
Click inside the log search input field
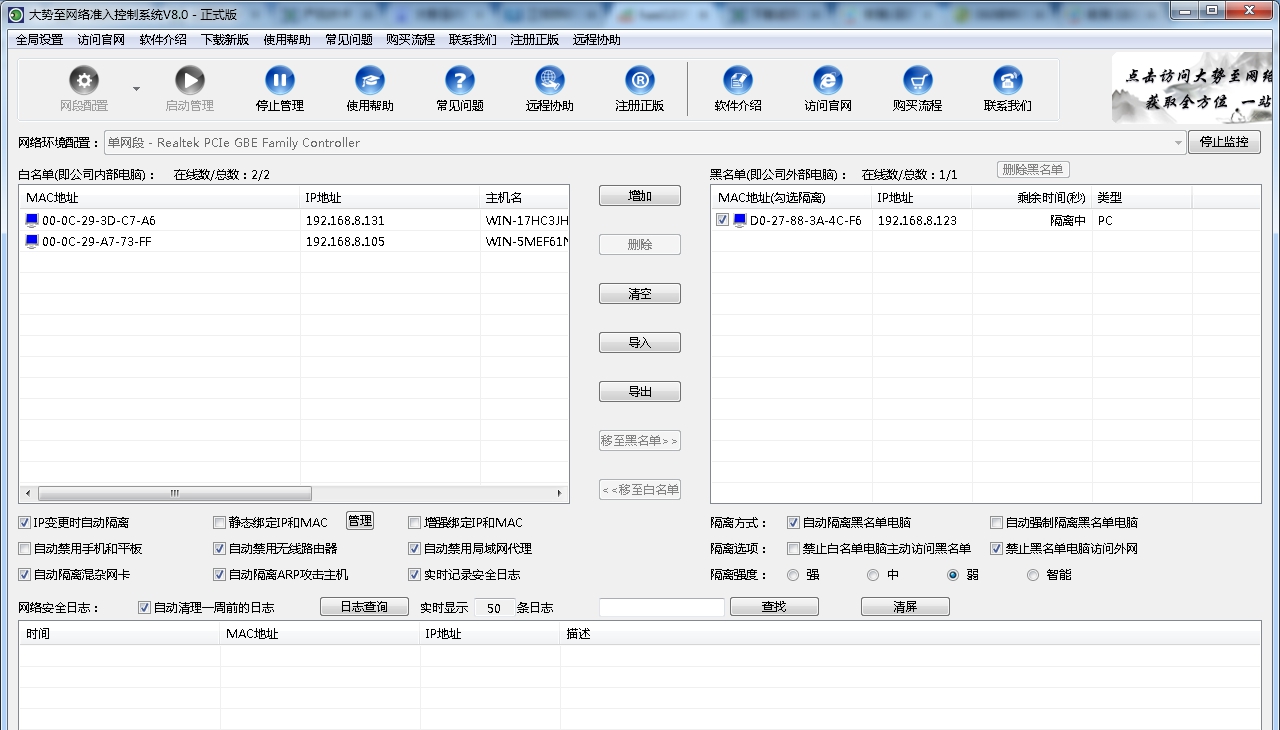tap(663, 606)
